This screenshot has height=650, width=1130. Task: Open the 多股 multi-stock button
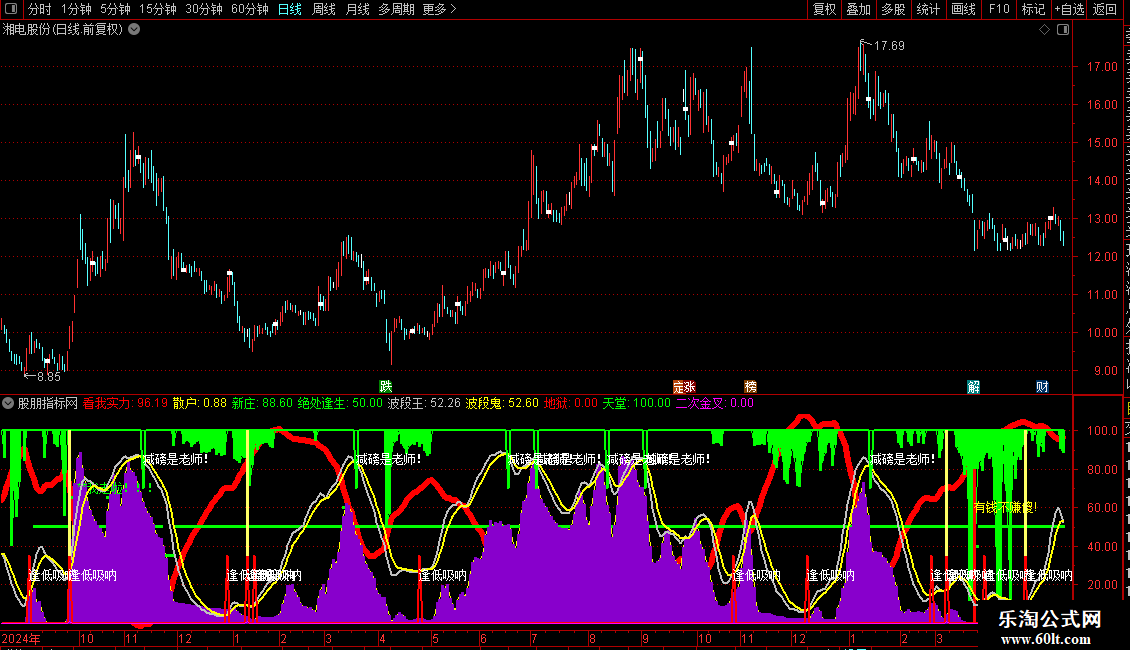coord(893,9)
